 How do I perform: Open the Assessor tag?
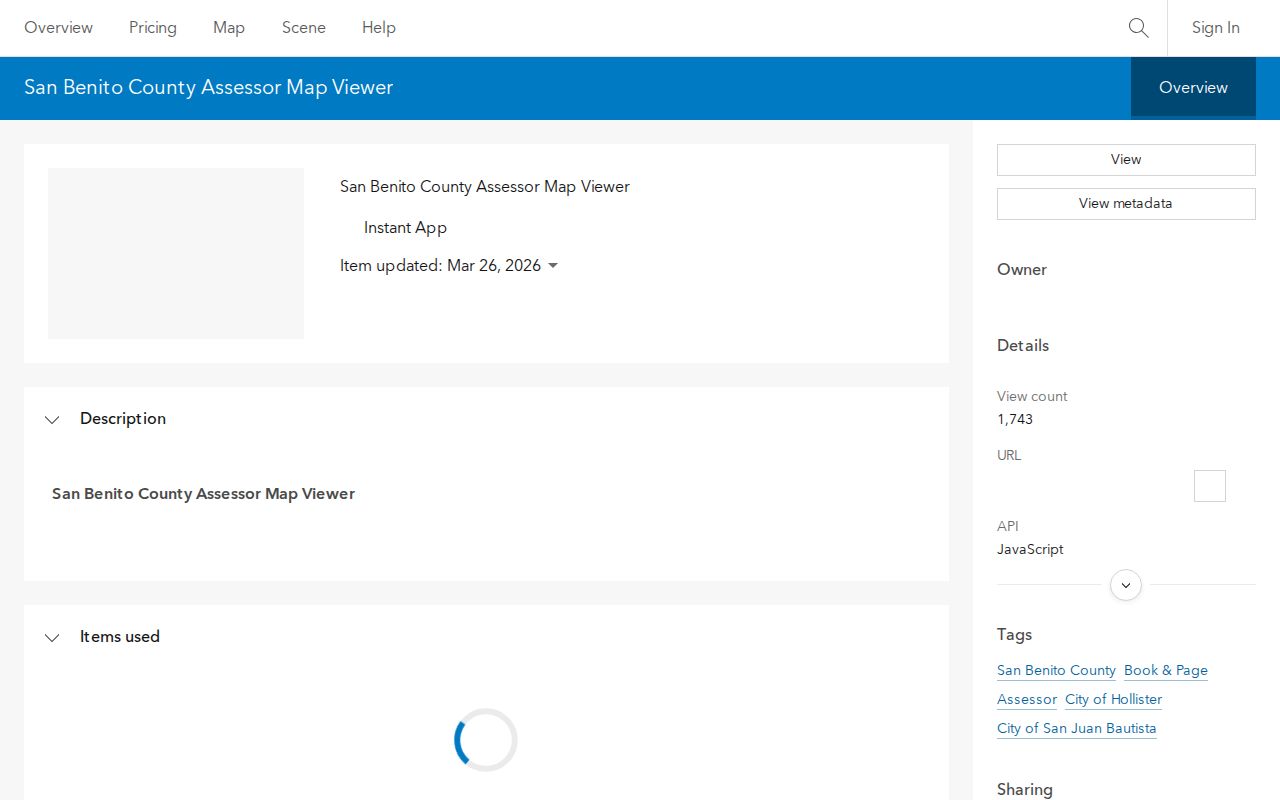(1027, 700)
